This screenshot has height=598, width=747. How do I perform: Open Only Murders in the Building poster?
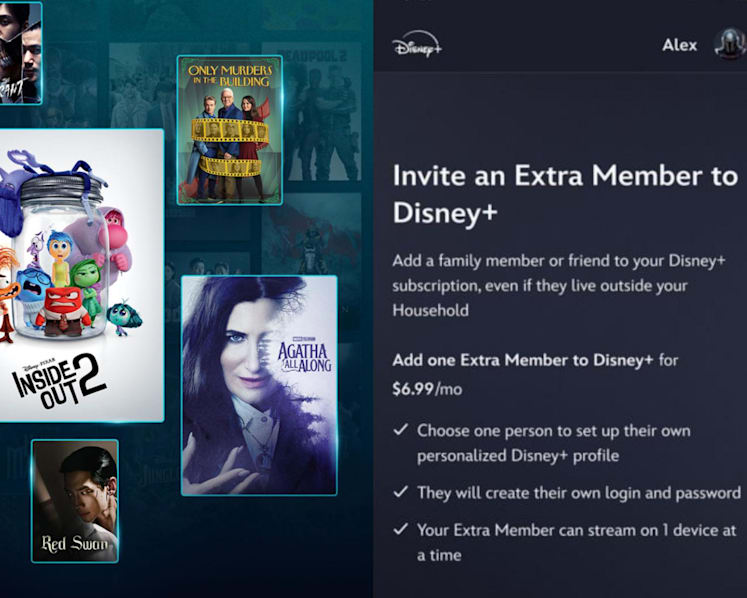coord(230,130)
